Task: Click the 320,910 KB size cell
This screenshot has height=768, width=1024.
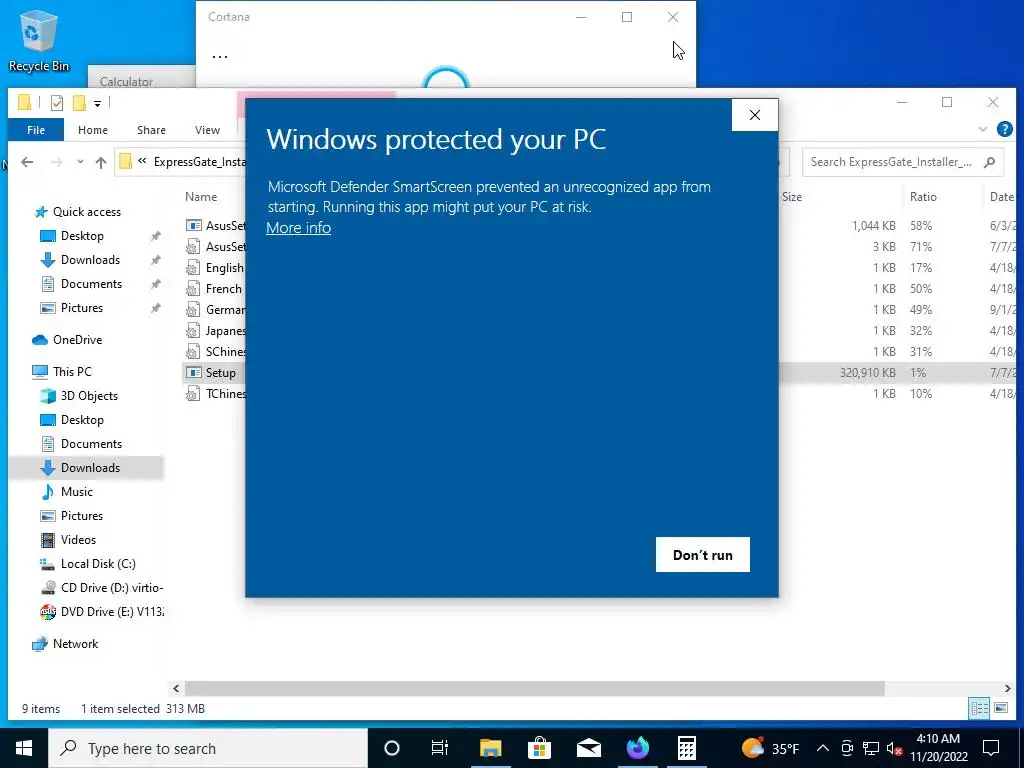Action: [867, 373]
